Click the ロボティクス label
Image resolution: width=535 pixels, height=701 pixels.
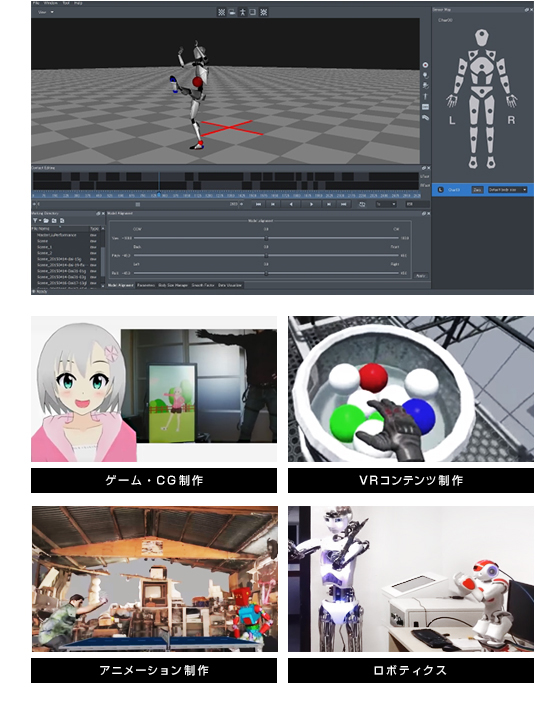410,670
